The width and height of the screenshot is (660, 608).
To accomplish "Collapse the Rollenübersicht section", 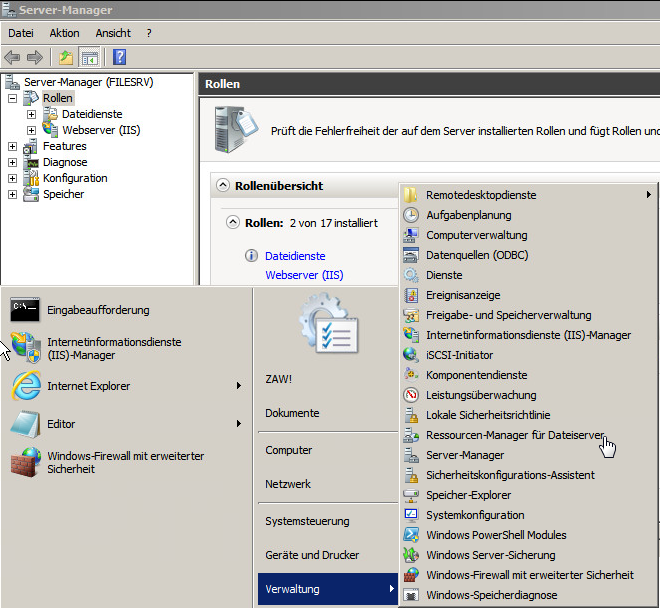I will click(x=222, y=186).
